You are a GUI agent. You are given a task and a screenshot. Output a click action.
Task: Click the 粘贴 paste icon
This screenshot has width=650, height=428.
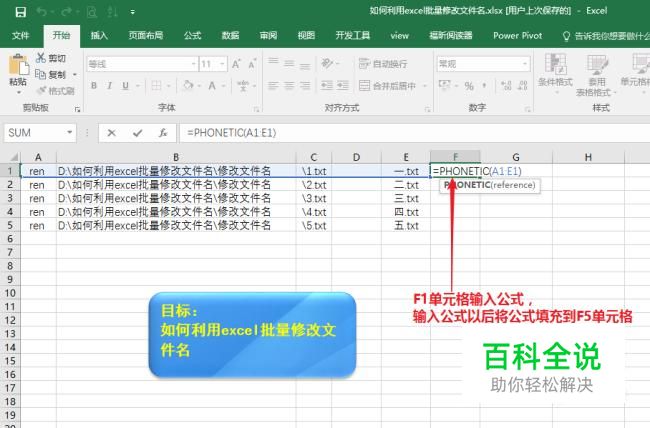tap(19, 65)
